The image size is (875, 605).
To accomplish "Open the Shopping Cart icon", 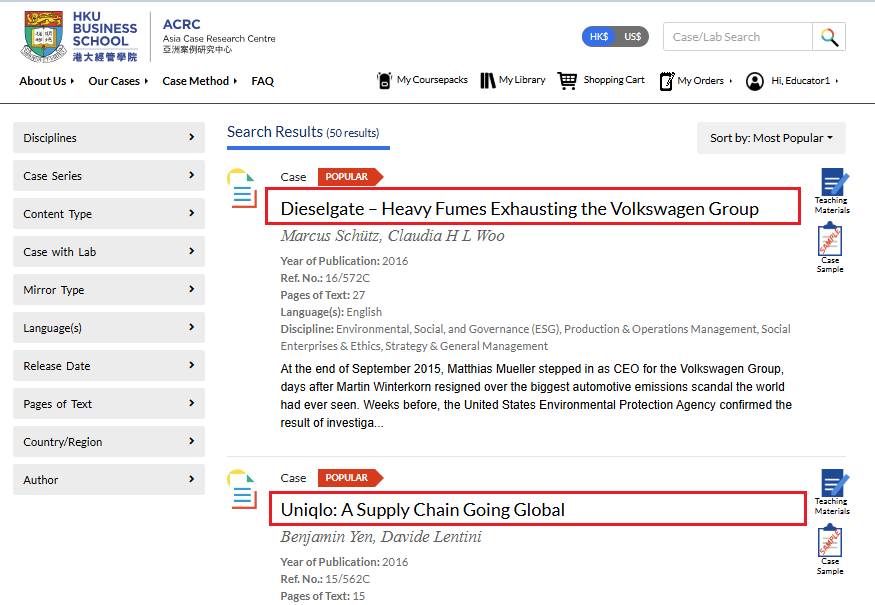I will click(x=568, y=80).
